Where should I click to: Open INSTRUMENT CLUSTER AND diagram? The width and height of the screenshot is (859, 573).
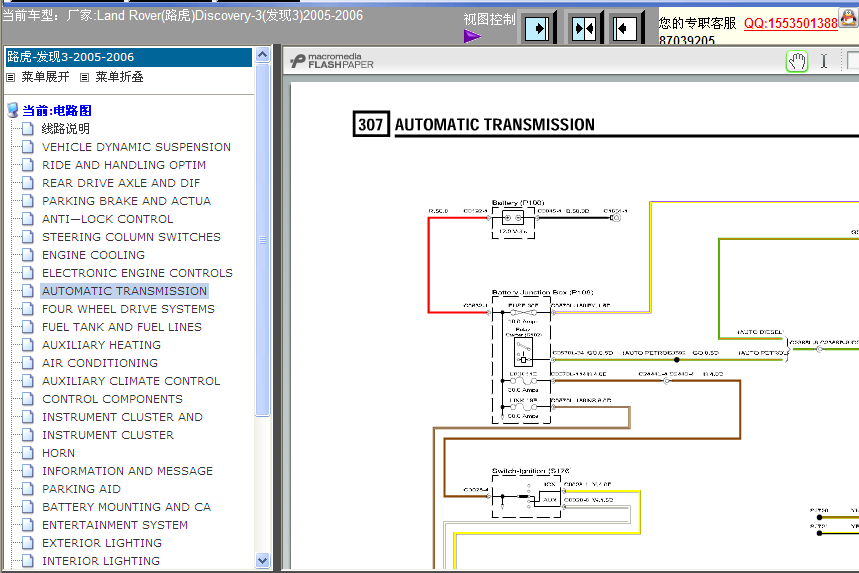click(x=122, y=417)
